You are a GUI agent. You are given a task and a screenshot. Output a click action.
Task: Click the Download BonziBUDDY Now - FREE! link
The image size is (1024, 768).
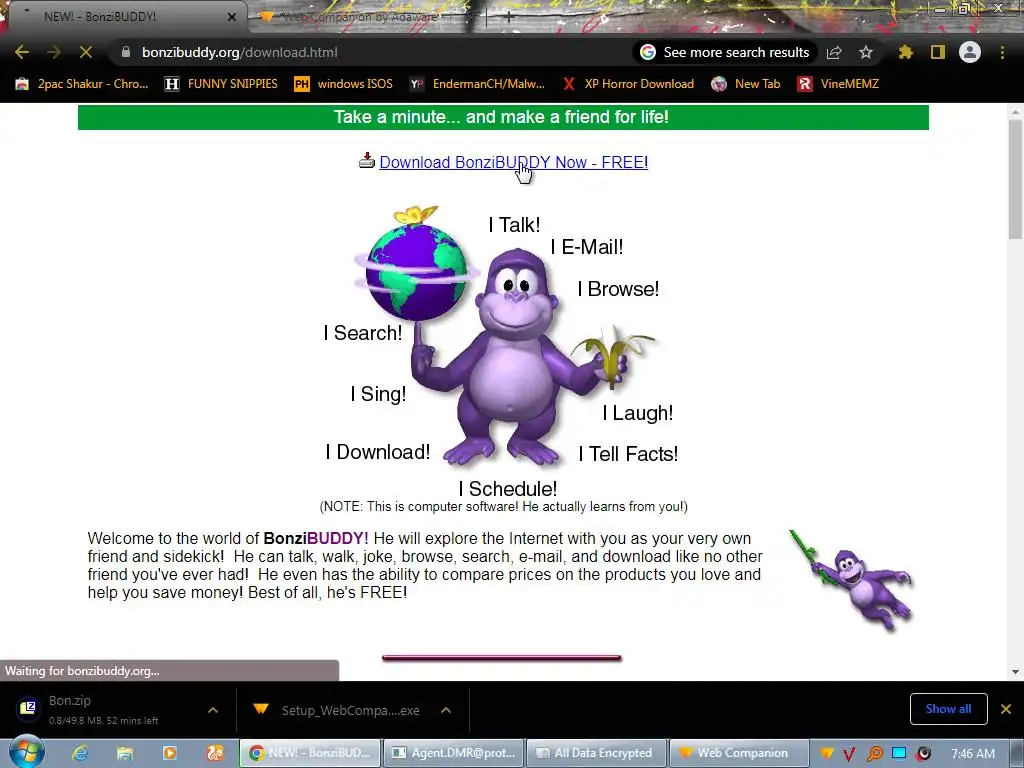tap(513, 162)
